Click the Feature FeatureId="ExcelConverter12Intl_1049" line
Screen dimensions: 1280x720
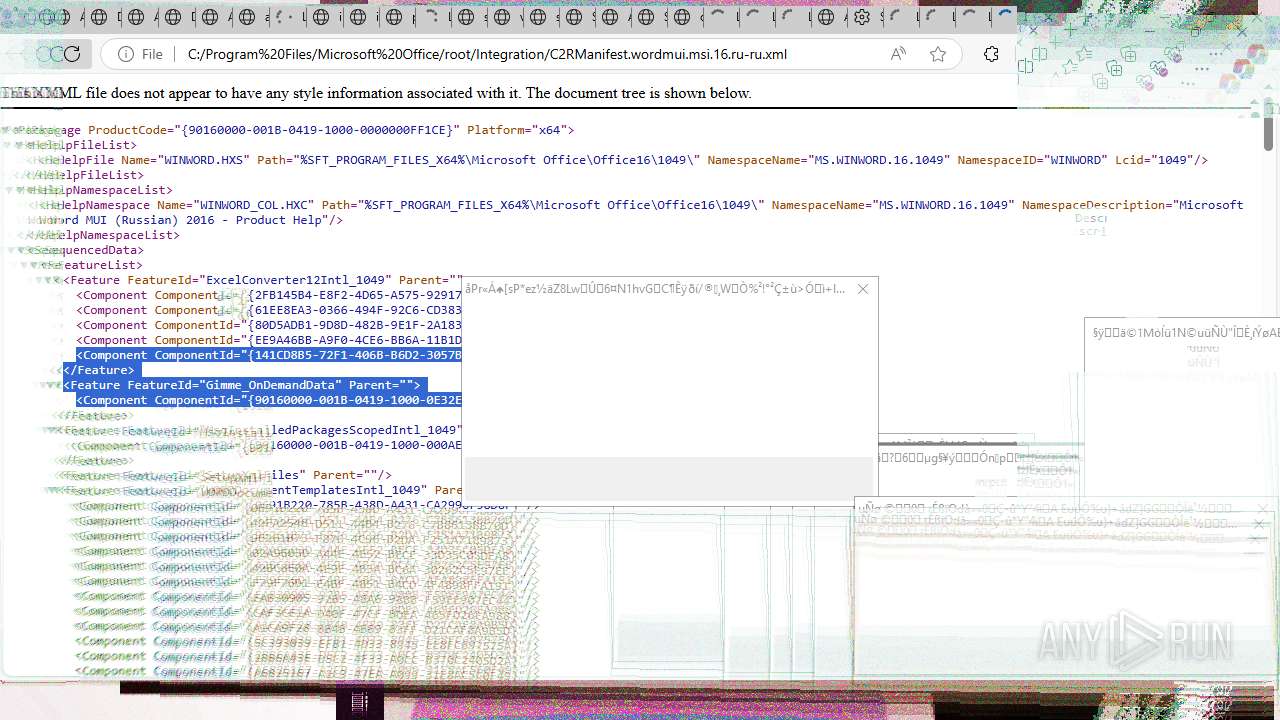262,280
